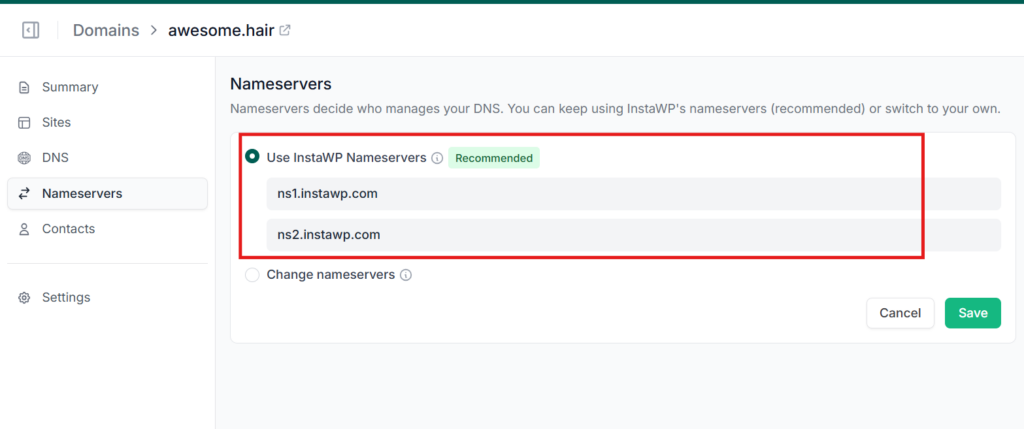Image resolution: width=1024 pixels, height=429 pixels.
Task: Click the Sites layout icon
Action: [x=24, y=123]
